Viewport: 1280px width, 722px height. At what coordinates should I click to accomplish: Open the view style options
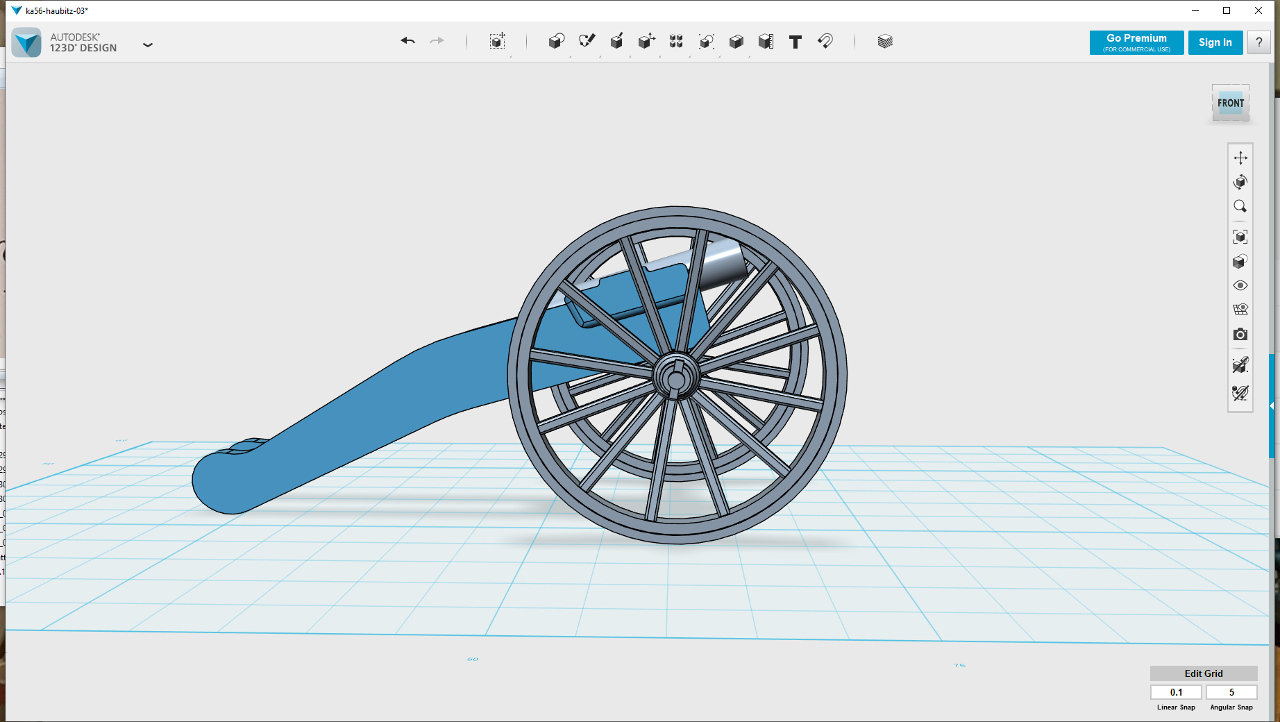[1240, 262]
